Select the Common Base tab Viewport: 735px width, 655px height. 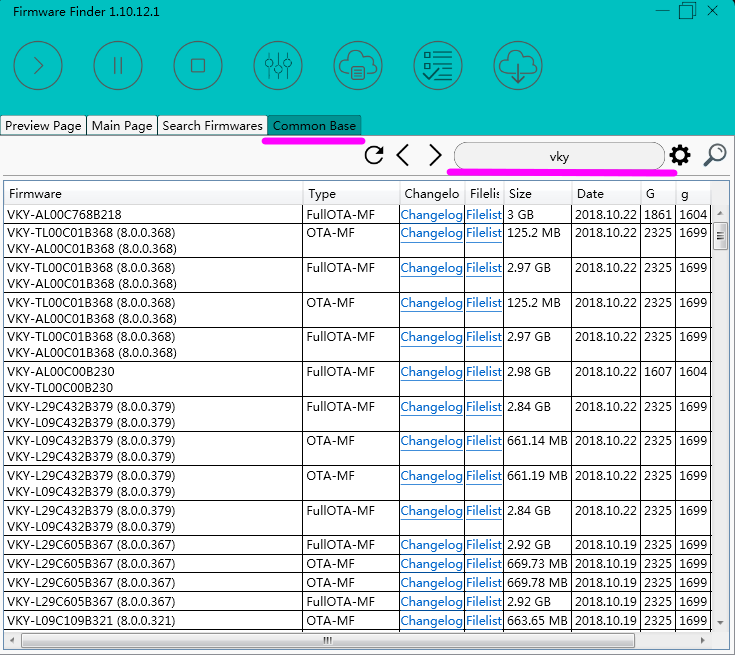point(314,126)
